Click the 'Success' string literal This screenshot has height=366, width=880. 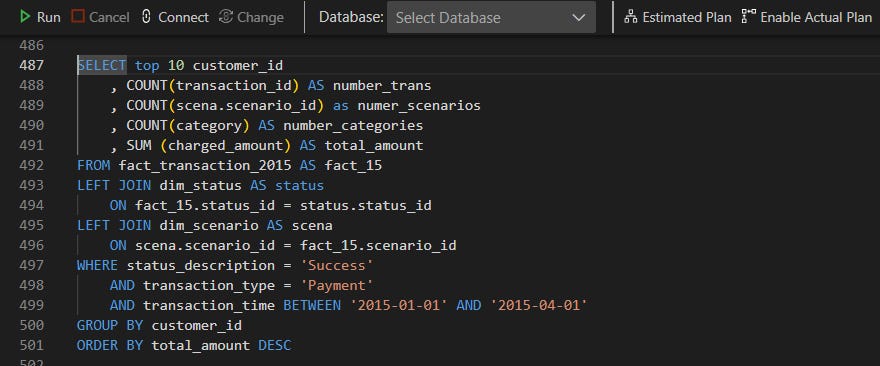point(337,266)
